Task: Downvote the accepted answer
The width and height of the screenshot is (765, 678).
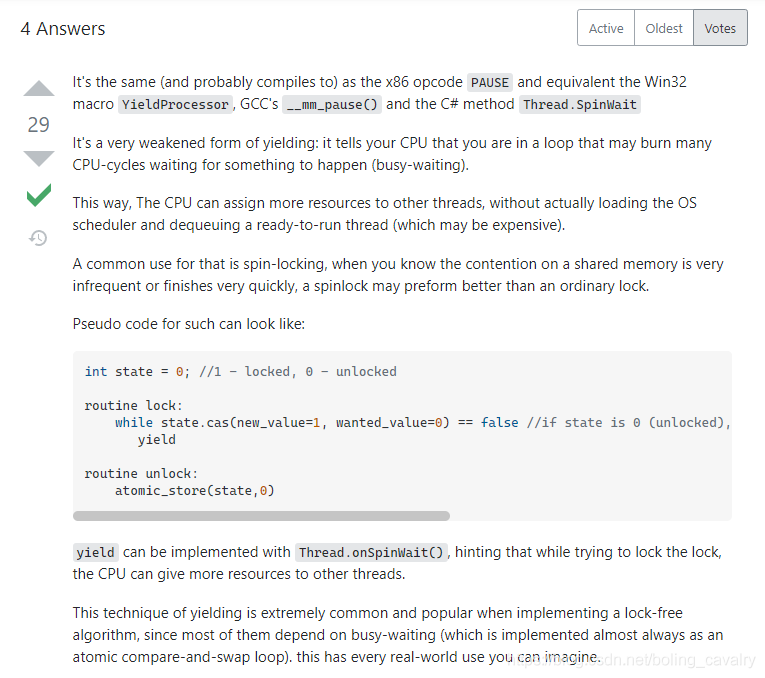Action: [39, 159]
